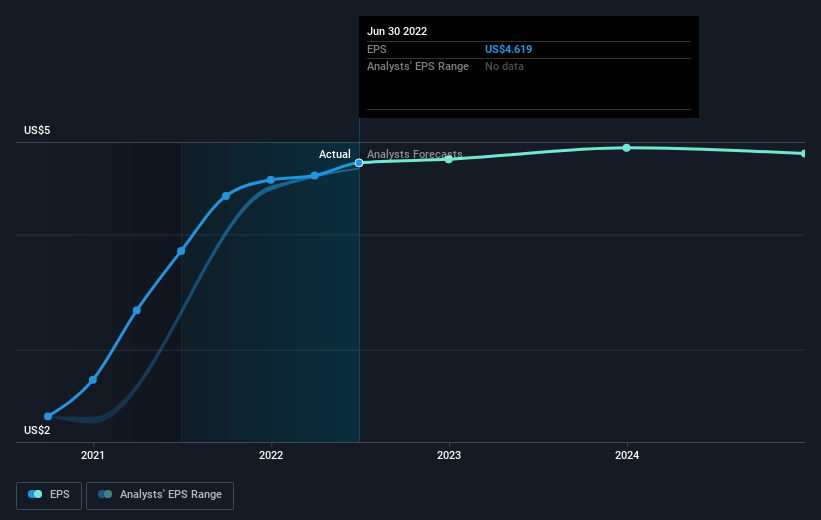Select the EPS data point above 2021

[93, 380]
